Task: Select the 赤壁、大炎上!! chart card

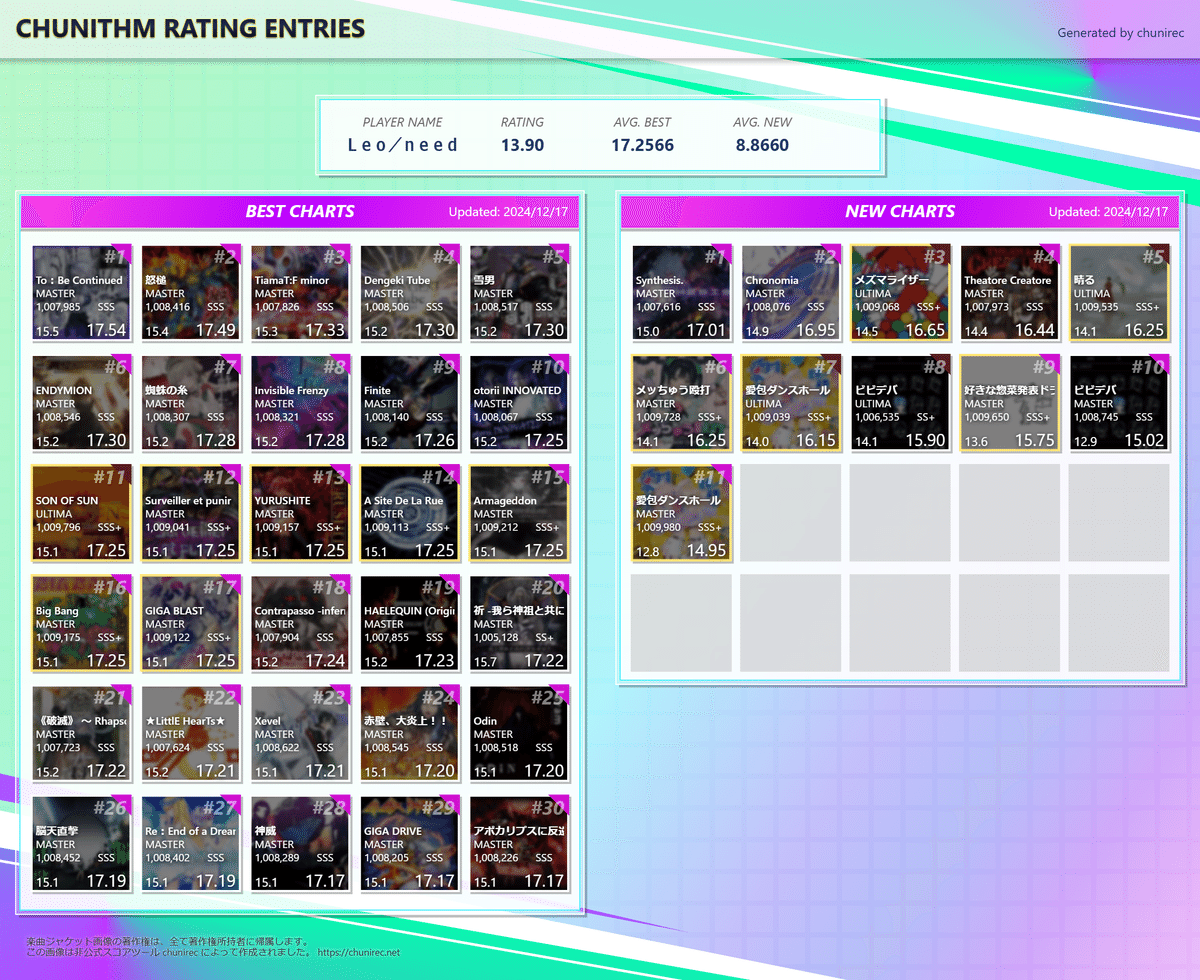Action: 410,733
